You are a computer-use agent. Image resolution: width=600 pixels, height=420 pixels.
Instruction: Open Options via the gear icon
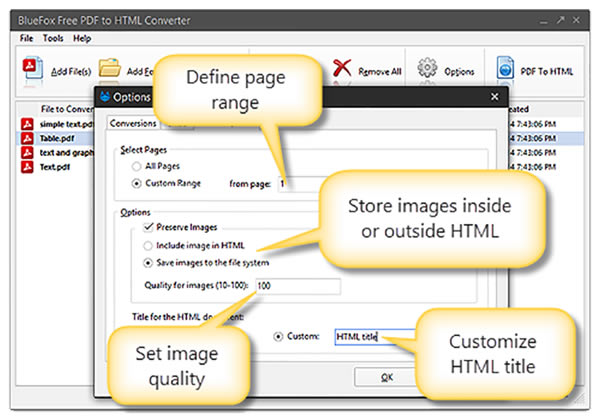tap(430, 70)
